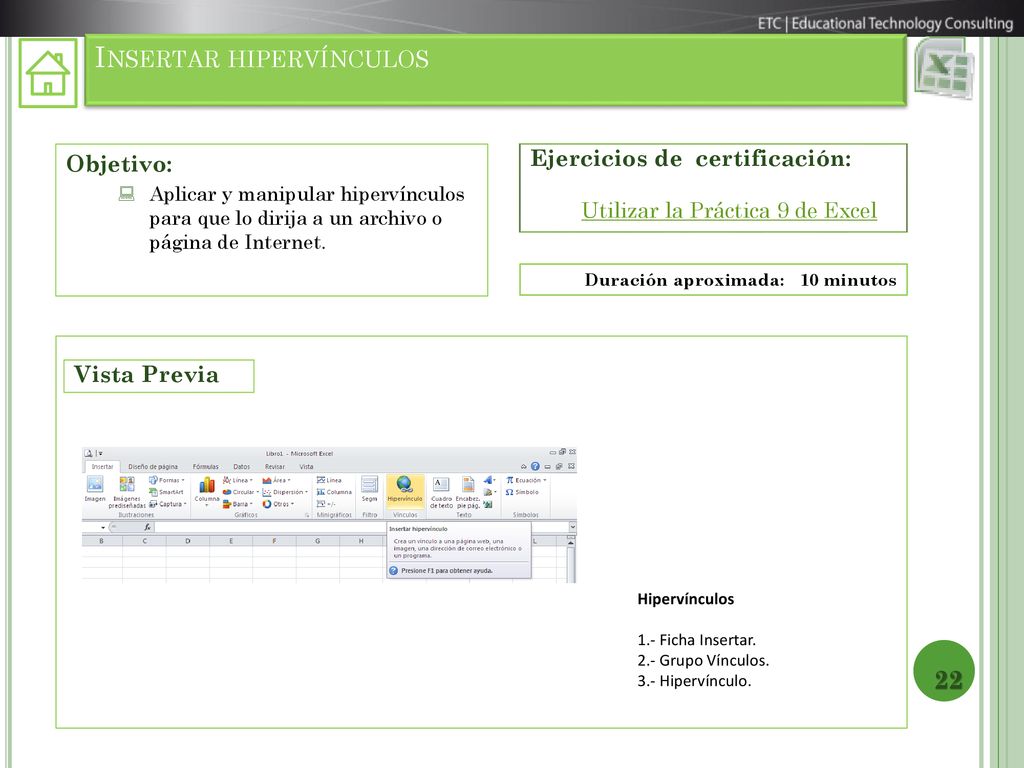Select column header D in the spreadsheet

187,541
